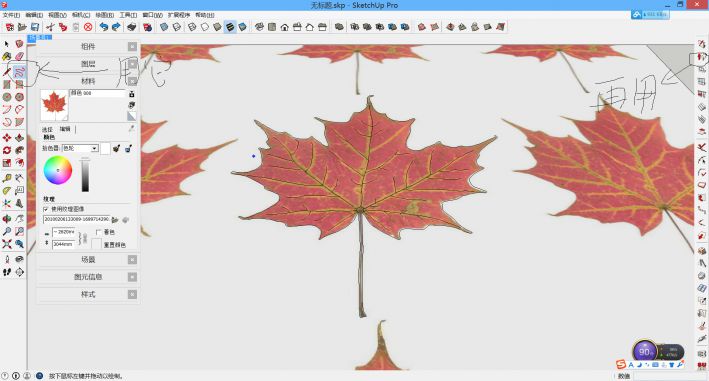Open the 窗口 Window menu
The height and width of the screenshot is (381, 709).
click(x=152, y=15)
